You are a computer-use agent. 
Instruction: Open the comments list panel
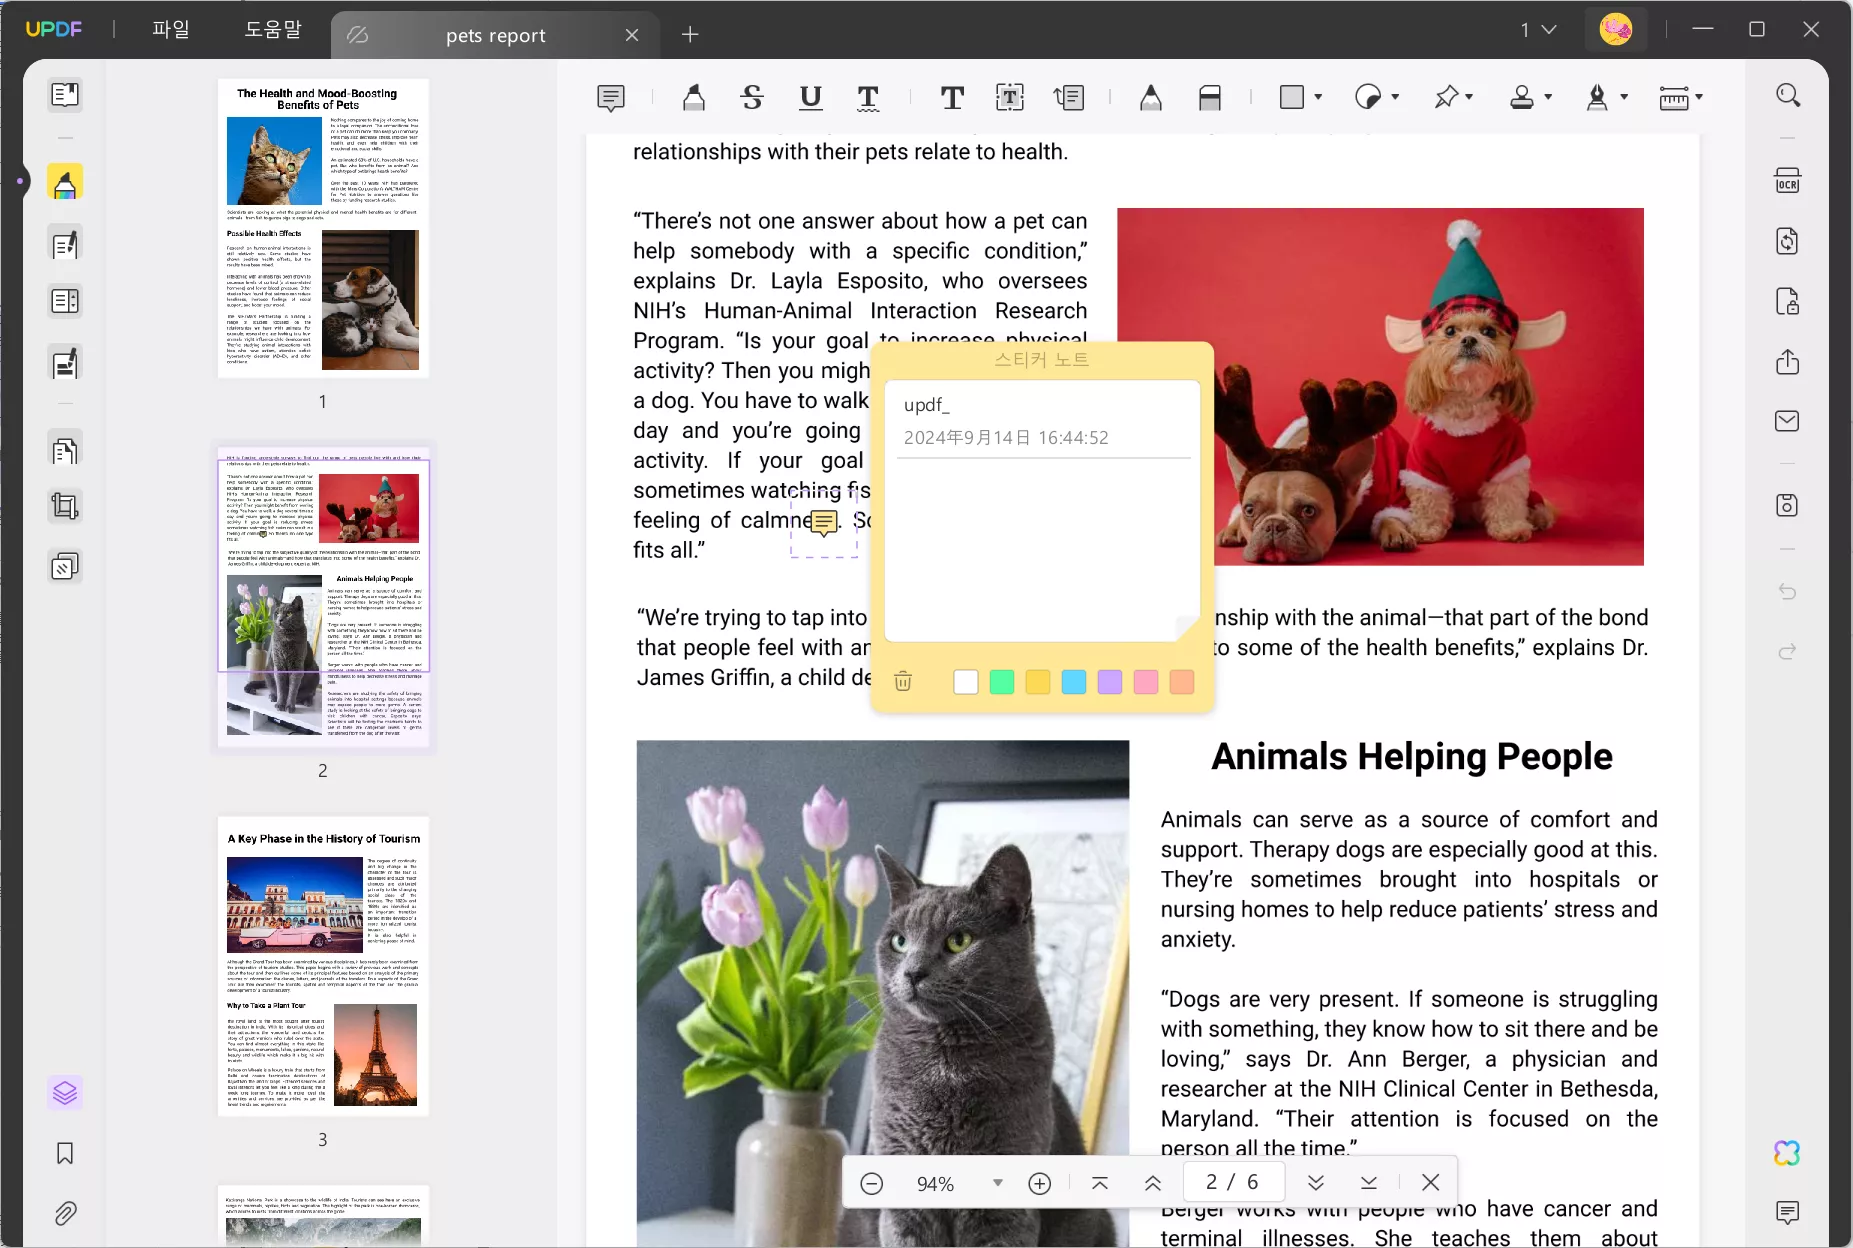[x=1787, y=1213]
